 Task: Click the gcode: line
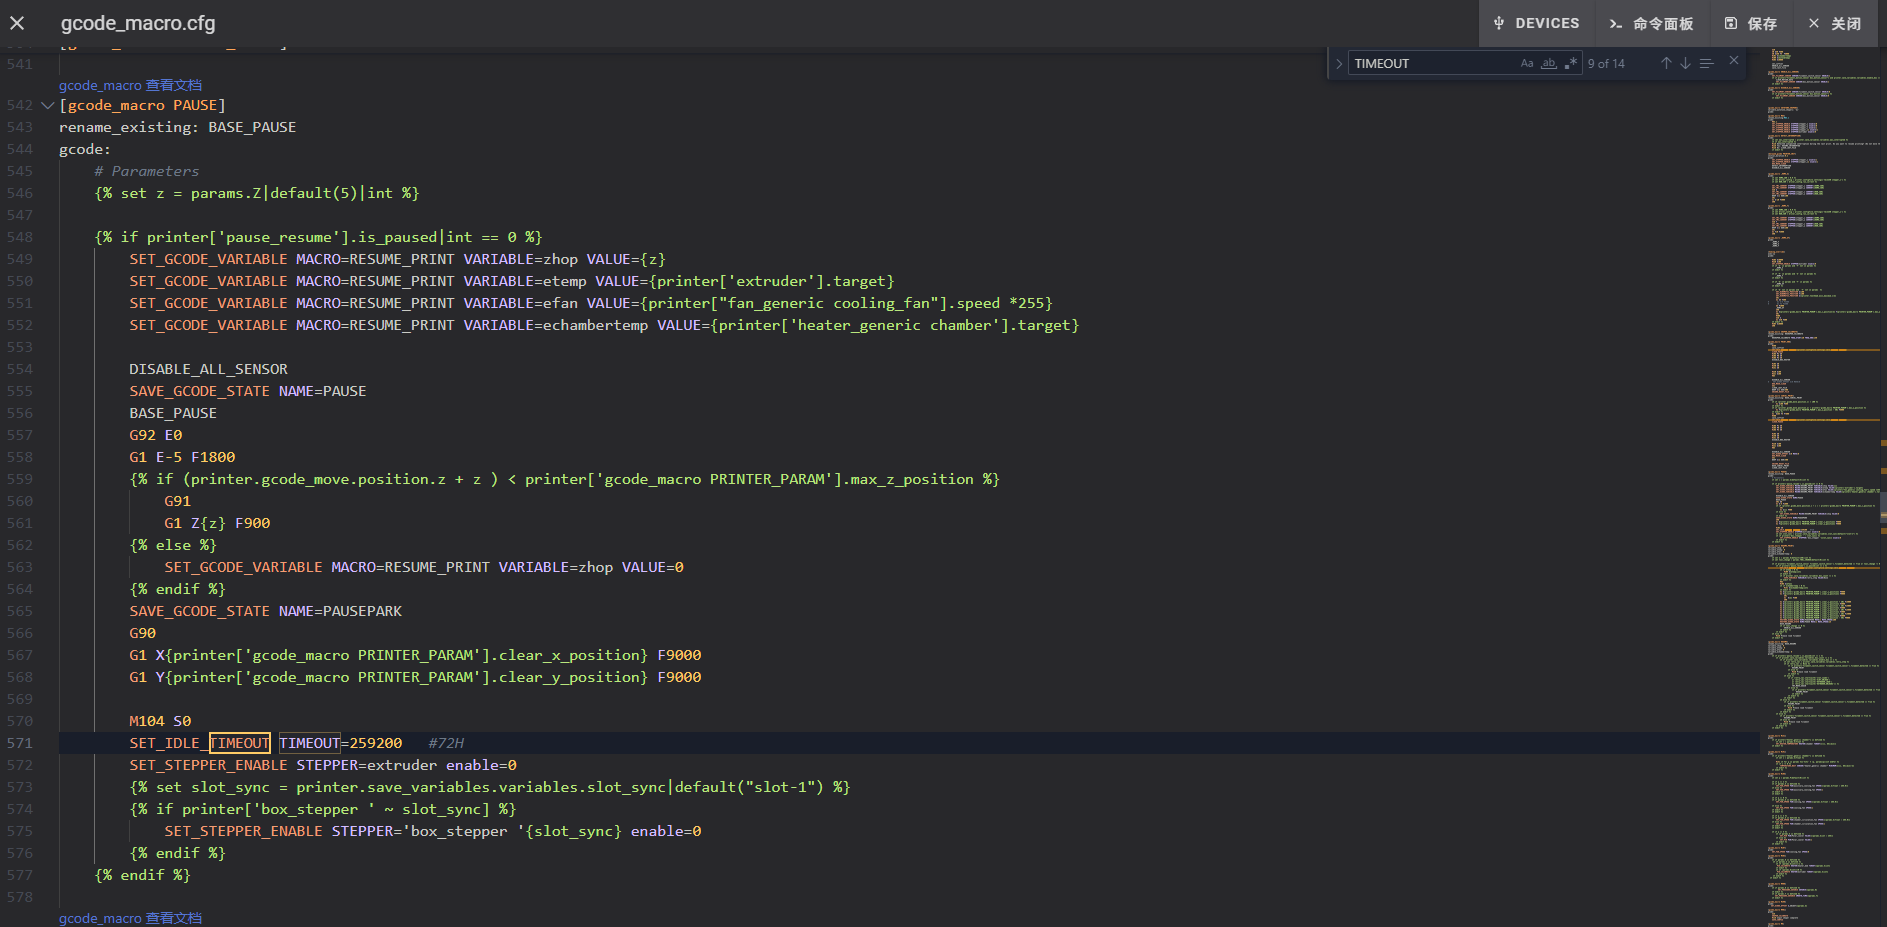tap(85, 149)
